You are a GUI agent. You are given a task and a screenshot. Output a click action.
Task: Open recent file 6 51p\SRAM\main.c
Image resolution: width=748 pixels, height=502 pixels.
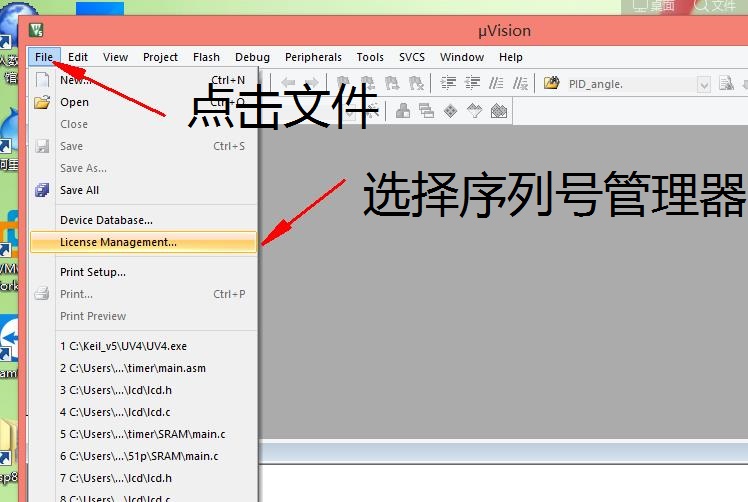coord(143,456)
